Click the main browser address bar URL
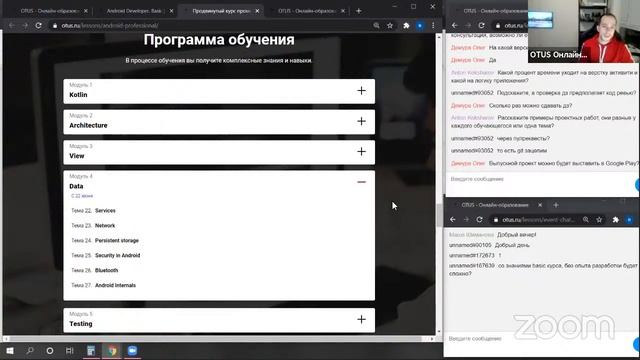This screenshot has width=640, height=360. coord(110,25)
